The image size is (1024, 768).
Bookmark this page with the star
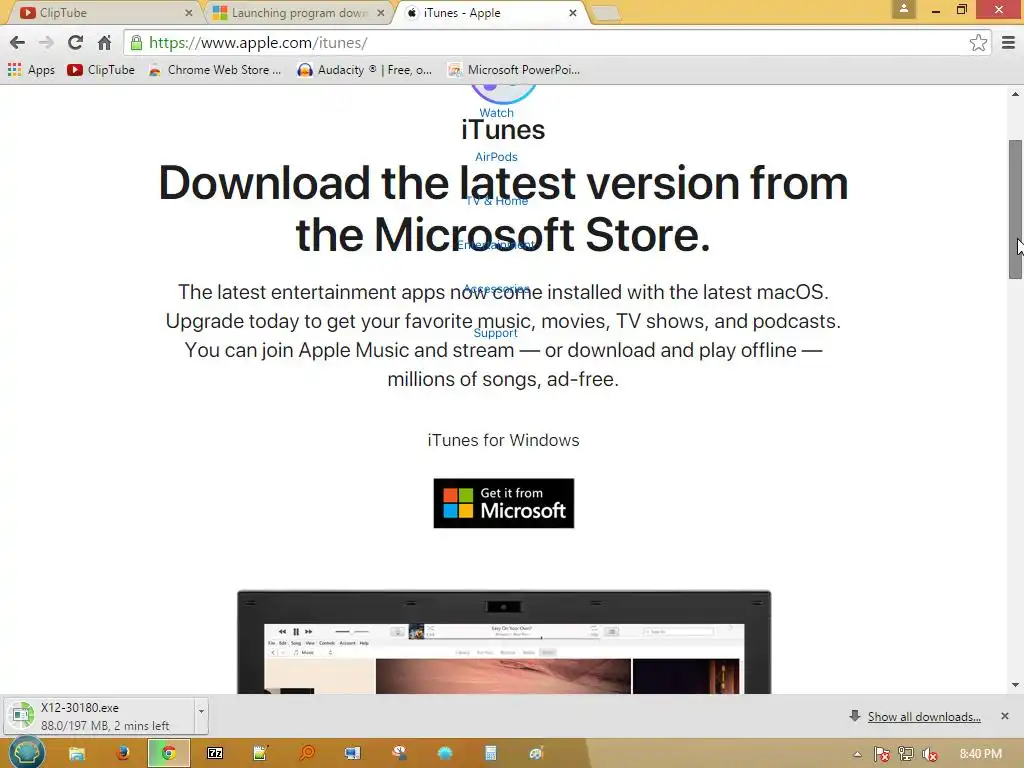coord(978,43)
